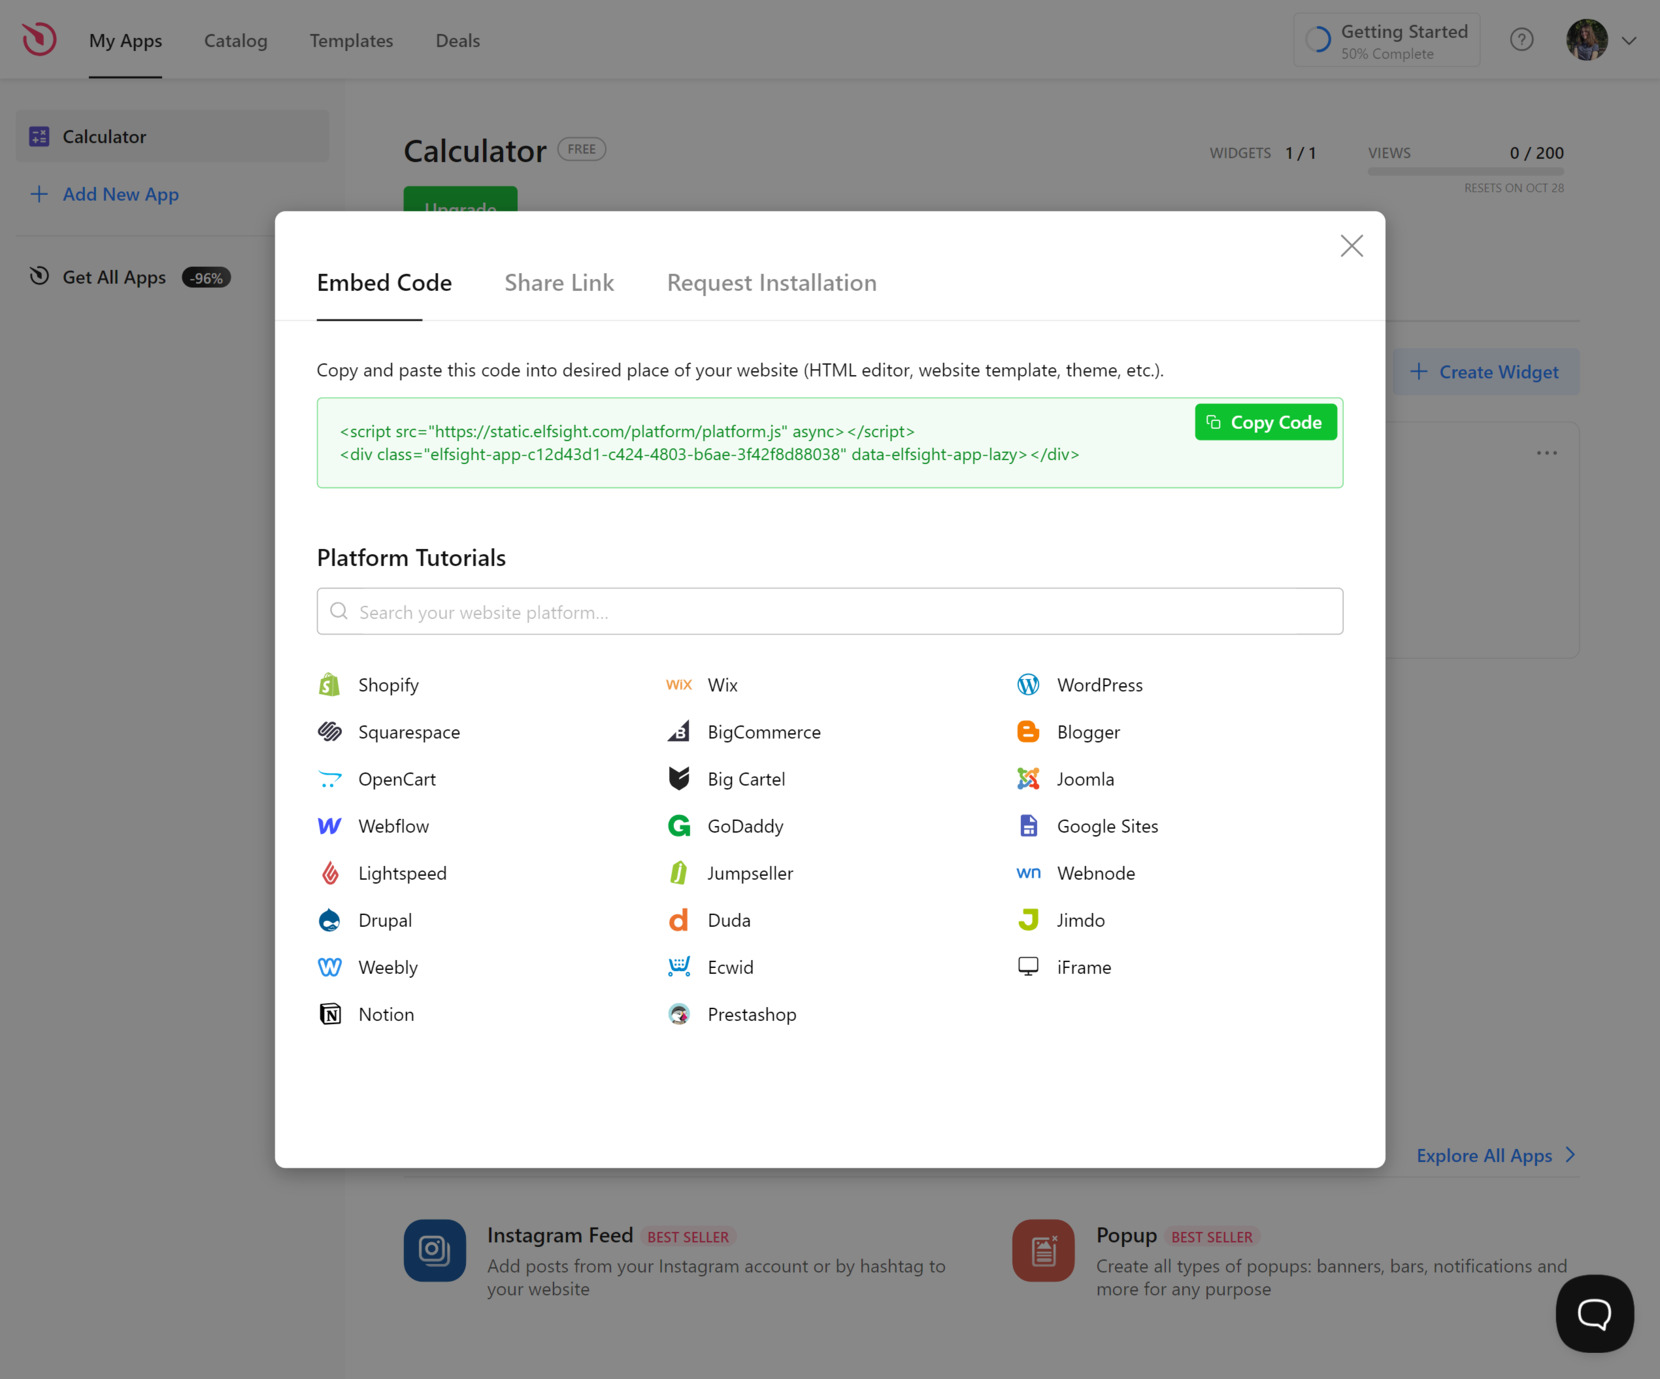The image size is (1660, 1379).
Task: Click the website platform search field
Action: coord(830,611)
